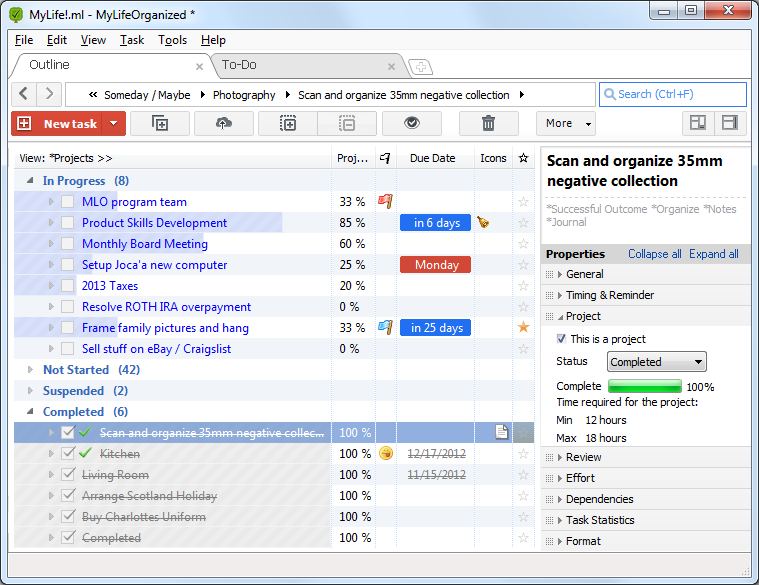
Task: Check the MLO program team checkbox
Action: click(67, 202)
